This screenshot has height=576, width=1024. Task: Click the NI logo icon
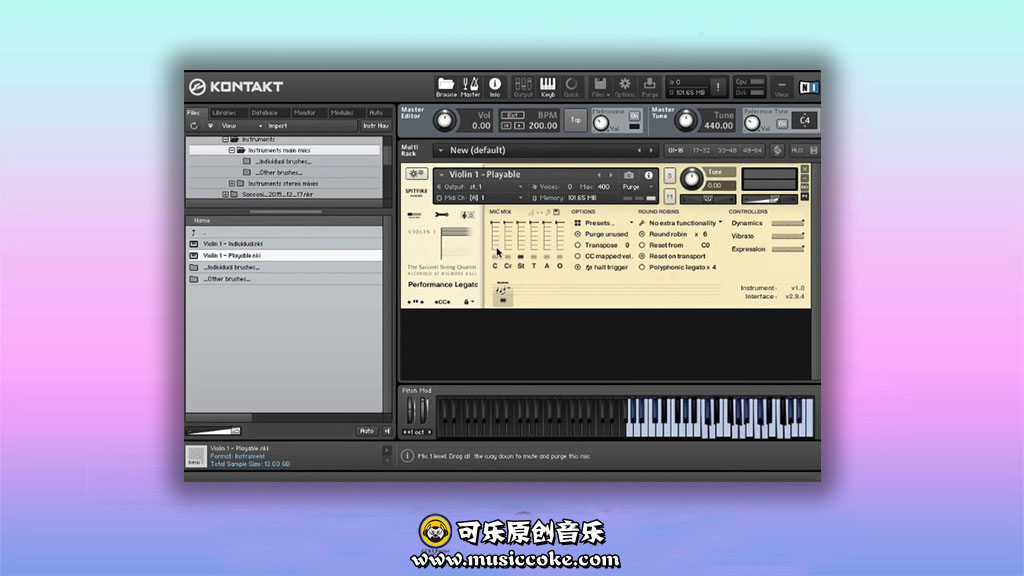click(808, 88)
